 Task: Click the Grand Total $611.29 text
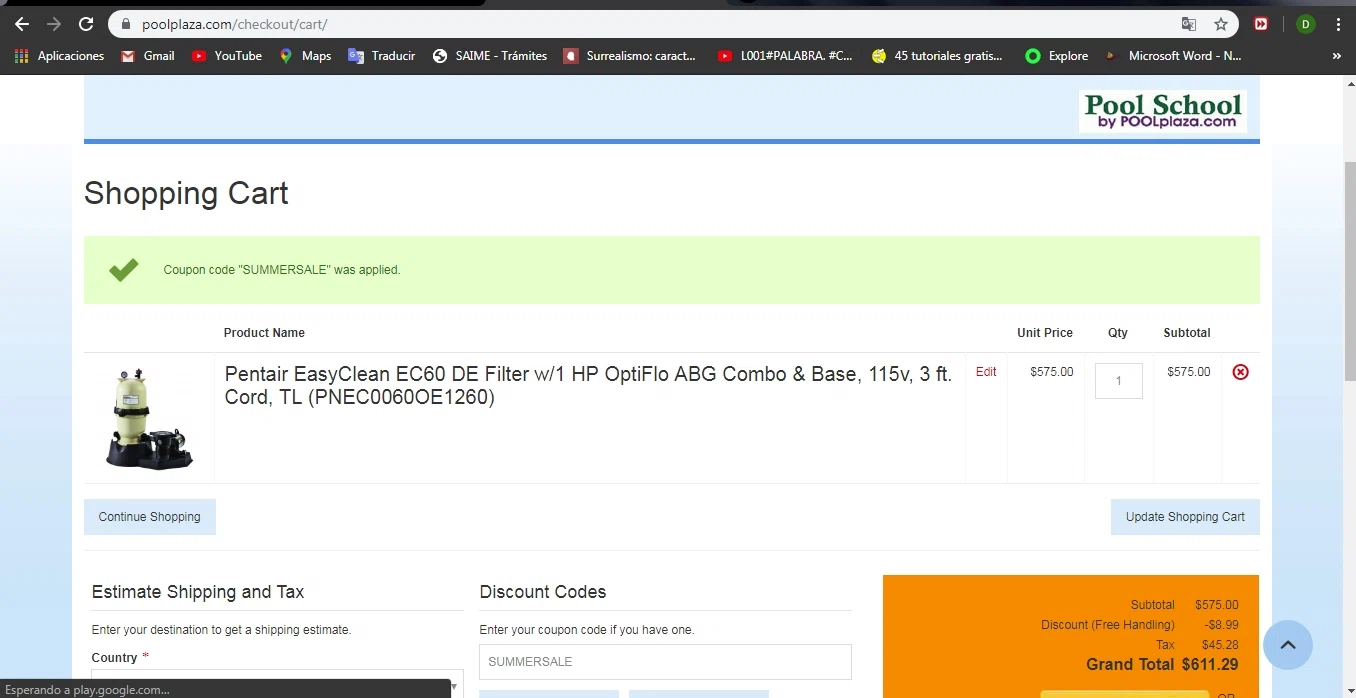pos(1162,665)
